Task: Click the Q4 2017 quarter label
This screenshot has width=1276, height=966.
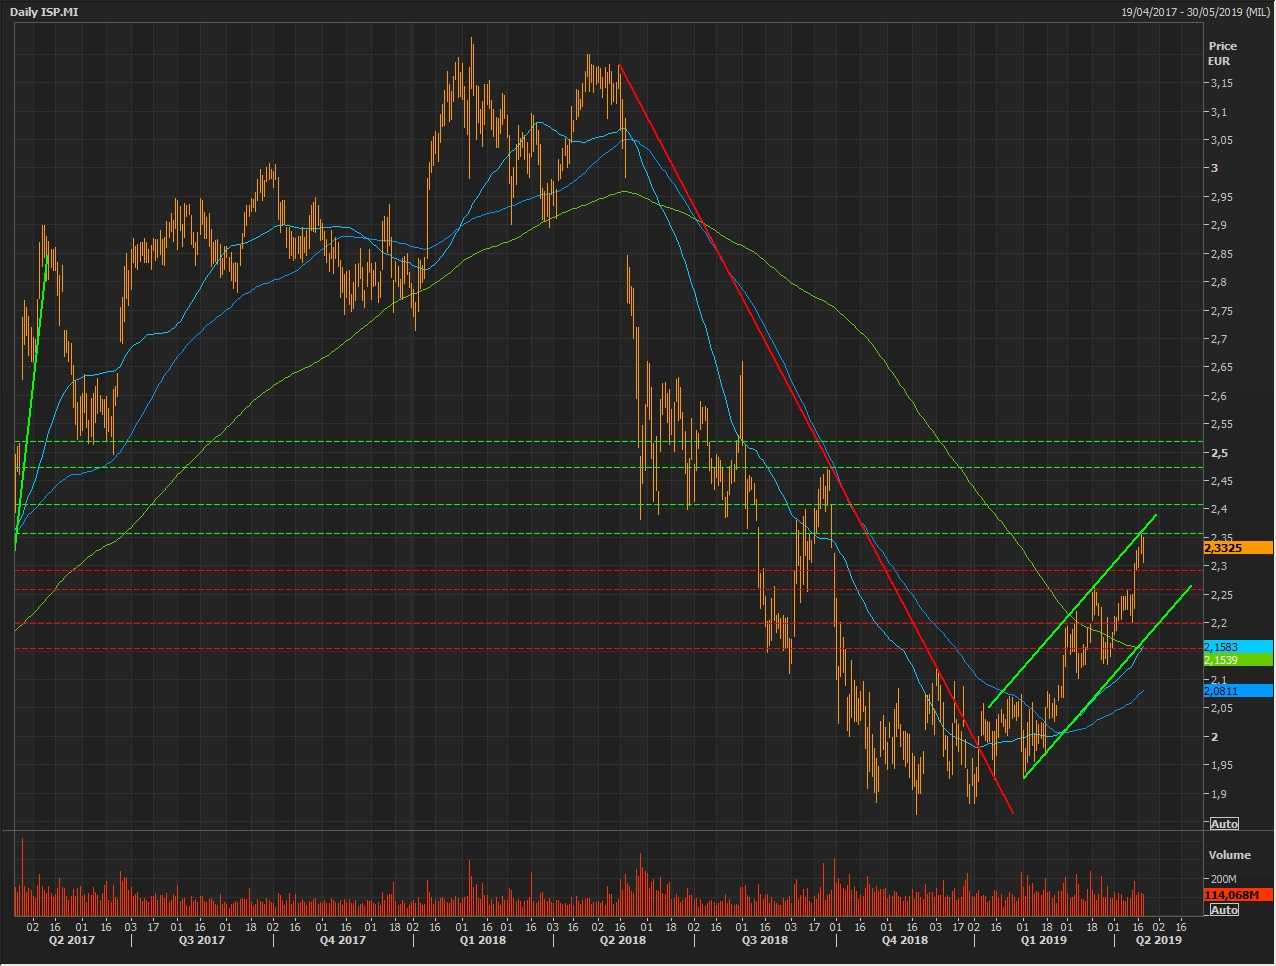Action: [x=343, y=940]
